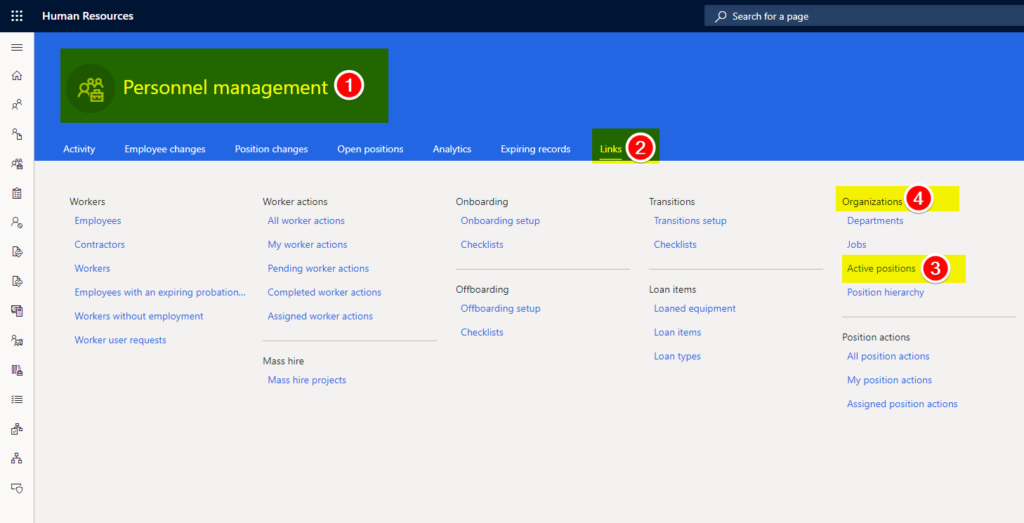Open Loaned equipment link
The image size is (1024, 523).
tap(694, 308)
